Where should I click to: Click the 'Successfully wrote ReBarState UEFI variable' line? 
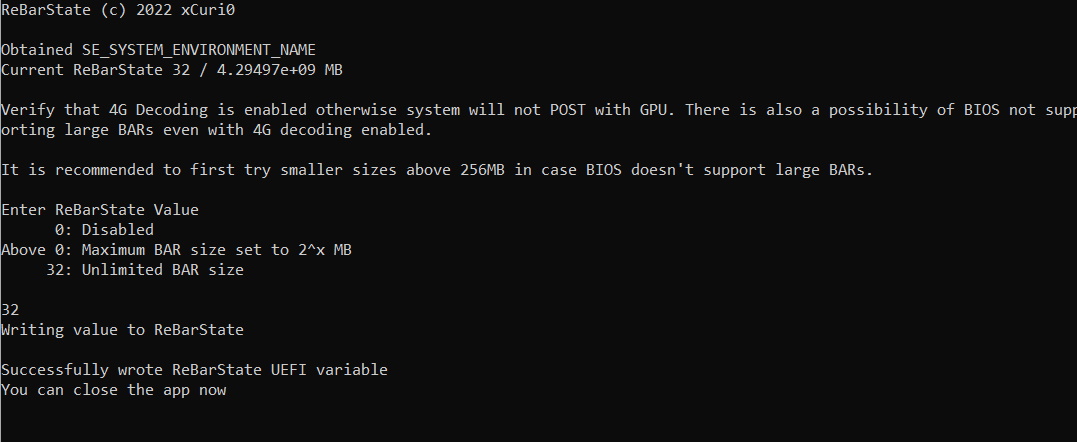tap(194, 370)
